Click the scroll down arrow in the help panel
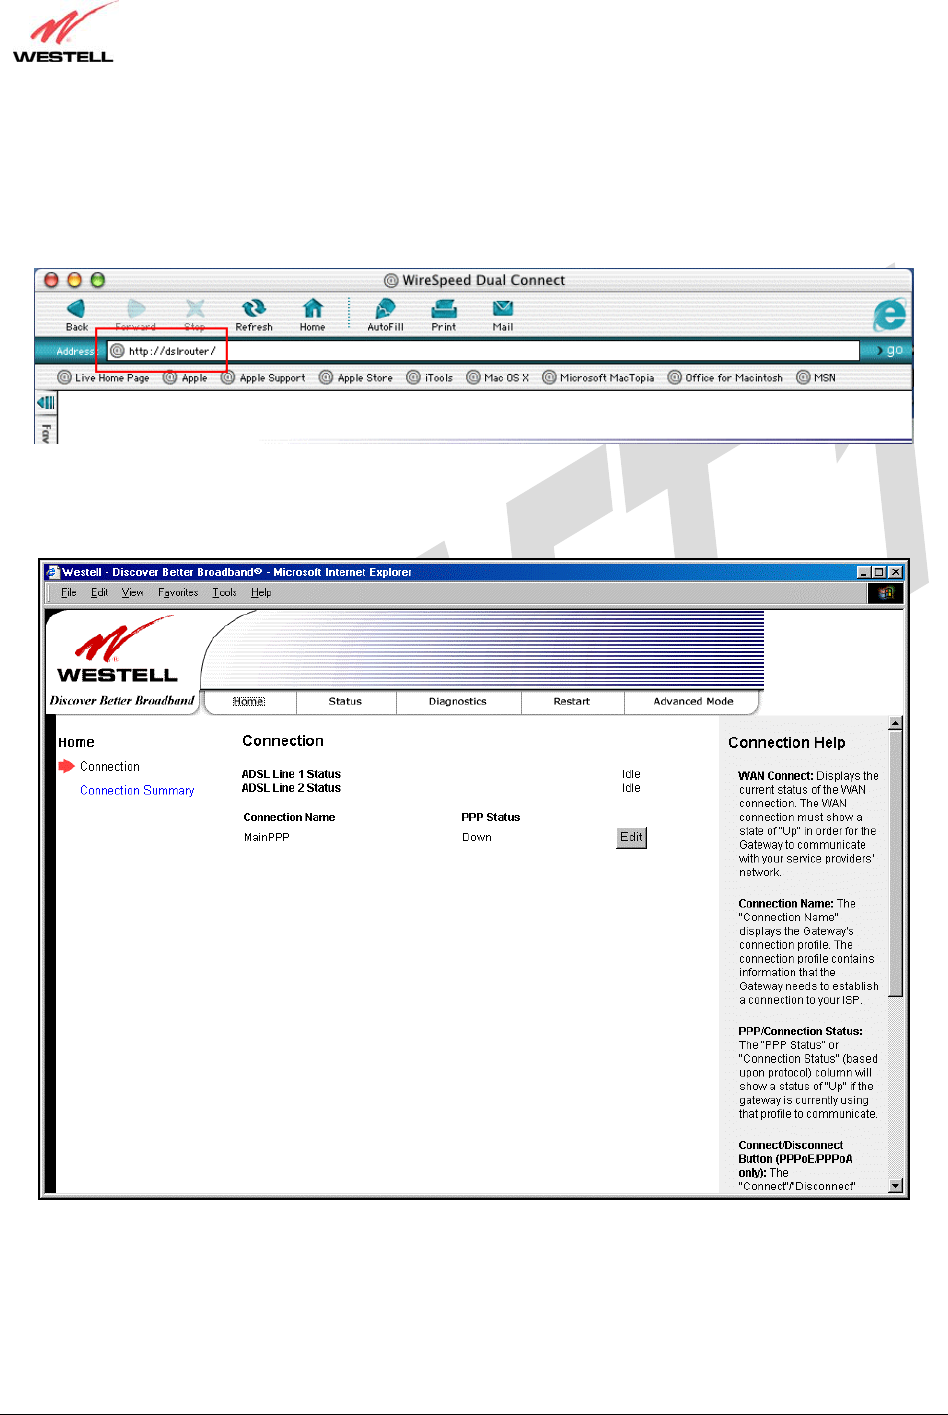This screenshot has height=1415, width=948. click(x=895, y=1186)
